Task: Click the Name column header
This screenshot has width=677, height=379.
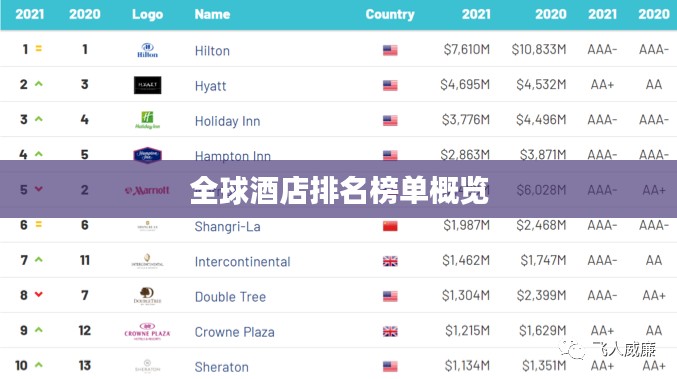Action: [212, 14]
